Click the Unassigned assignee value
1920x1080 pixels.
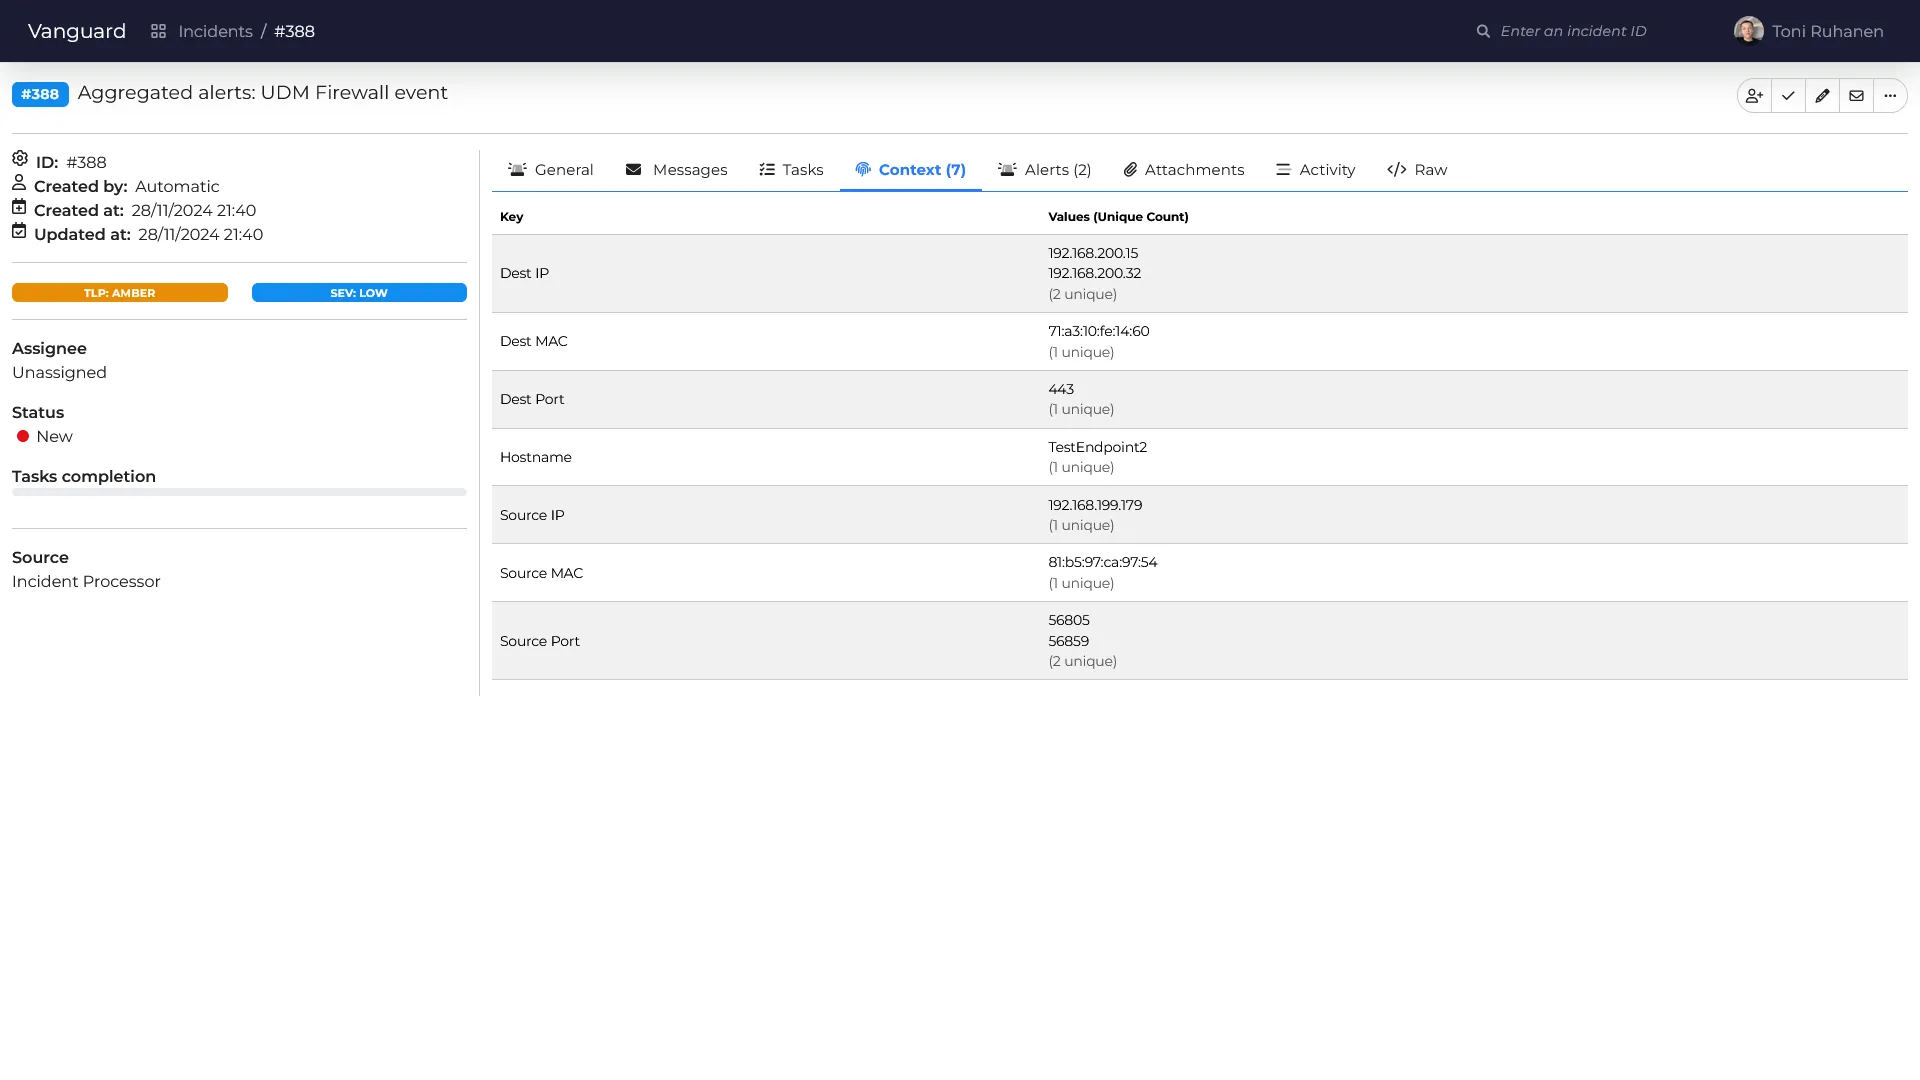pyautogui.click(x=59, y=373)
